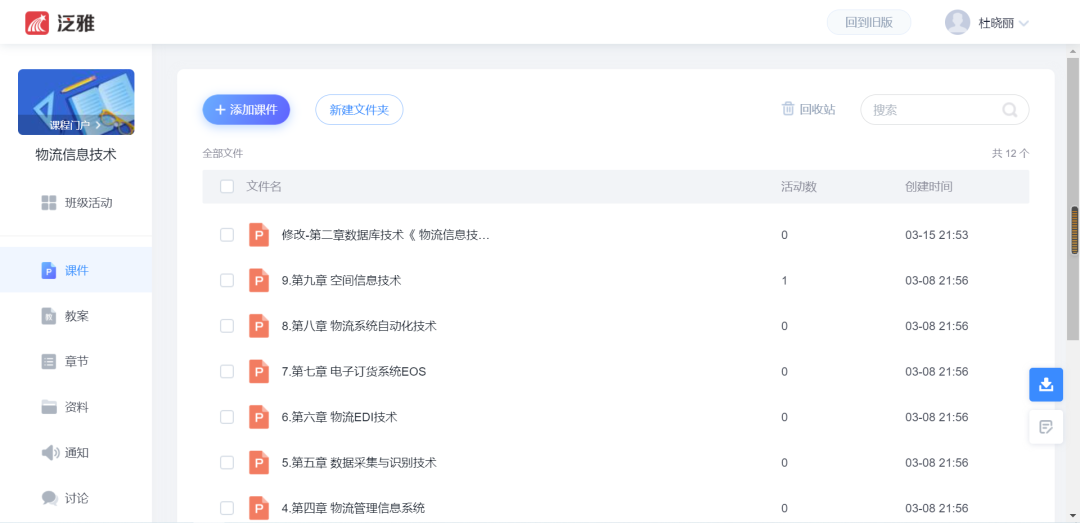The image size is (1080, 523).
Task: Check the box for 8.第八章 物流系统自动化技术
Action: 227,326
